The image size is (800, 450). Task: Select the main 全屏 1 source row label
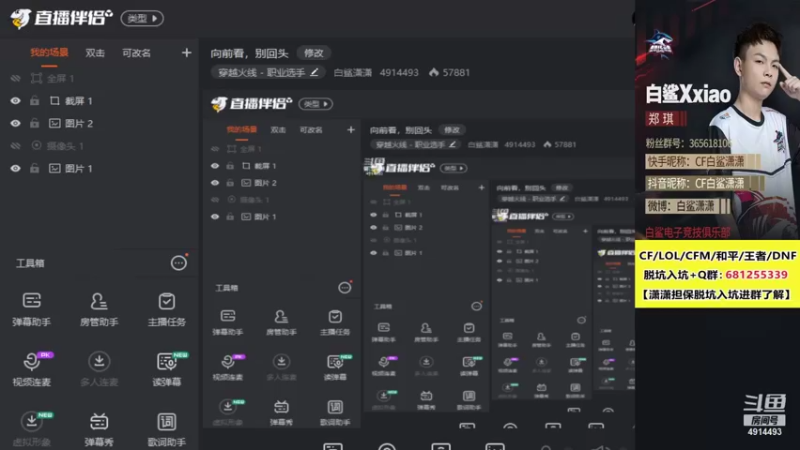click(61, 79)
